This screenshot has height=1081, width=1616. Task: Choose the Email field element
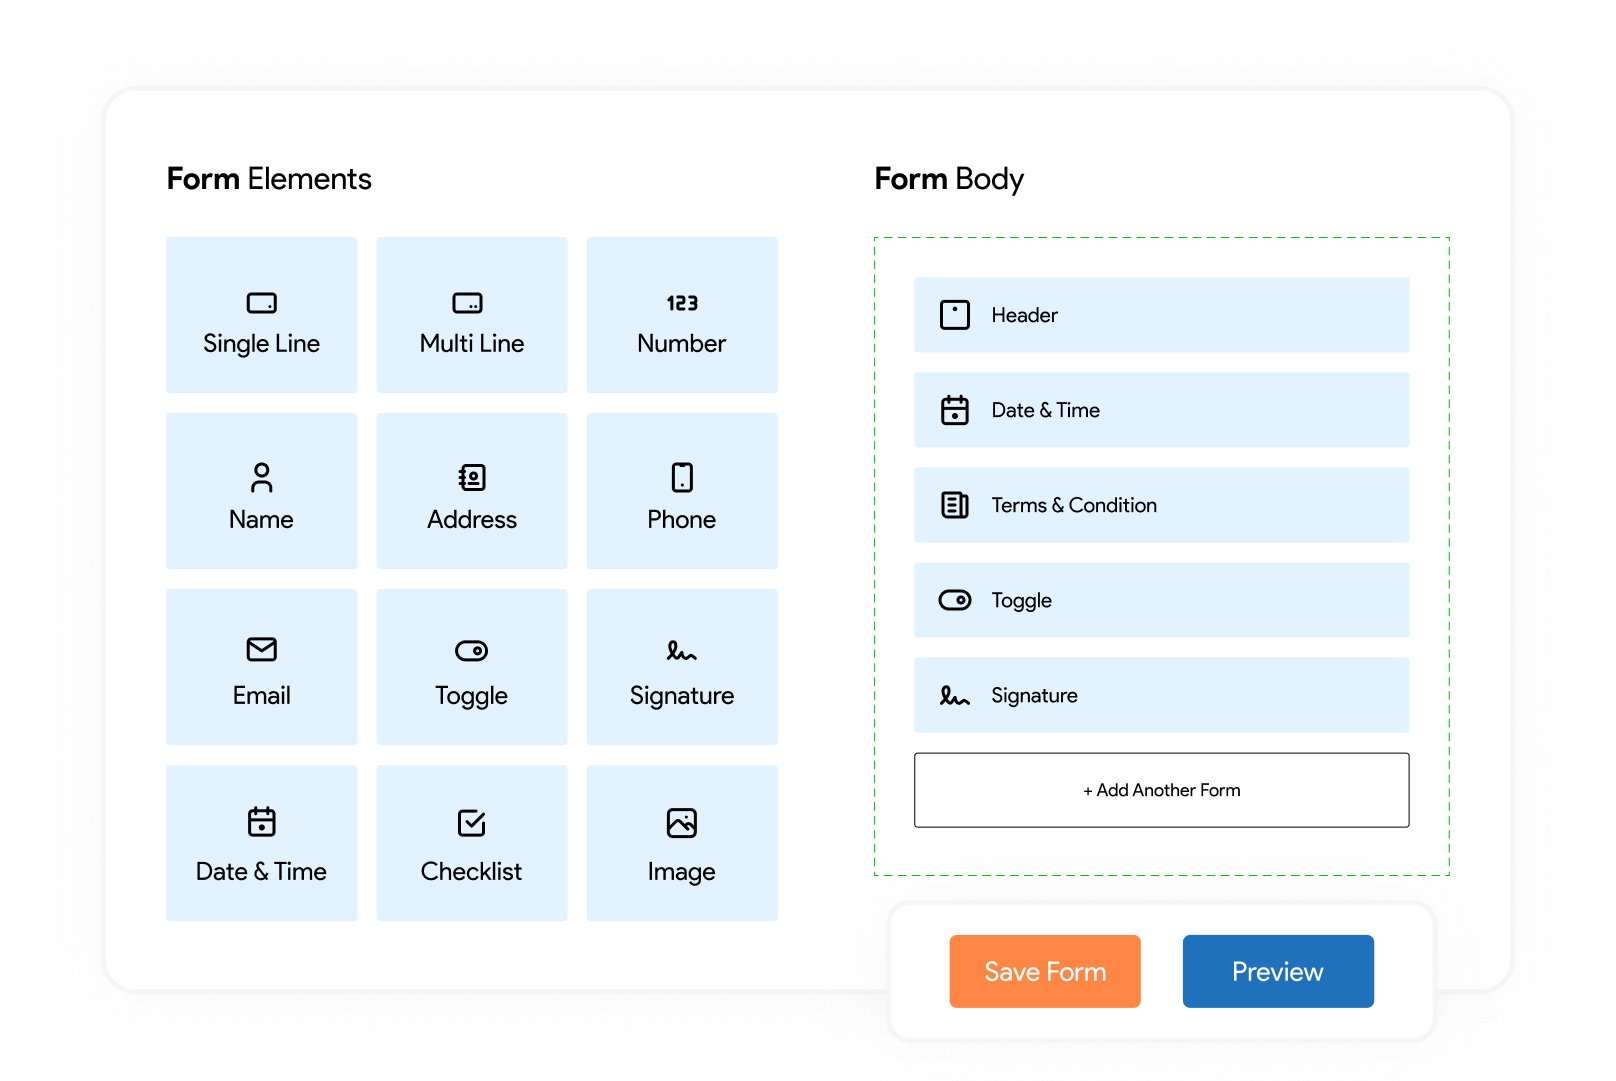[x=261, y=666]
